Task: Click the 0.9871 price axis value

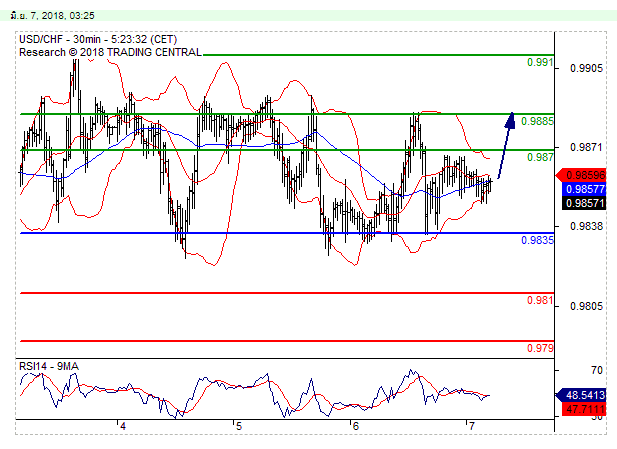Action: [586, 148]
